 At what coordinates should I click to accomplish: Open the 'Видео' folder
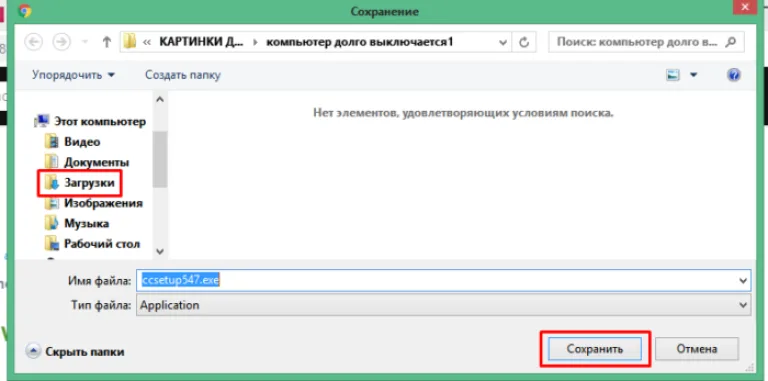pos(72,142)
